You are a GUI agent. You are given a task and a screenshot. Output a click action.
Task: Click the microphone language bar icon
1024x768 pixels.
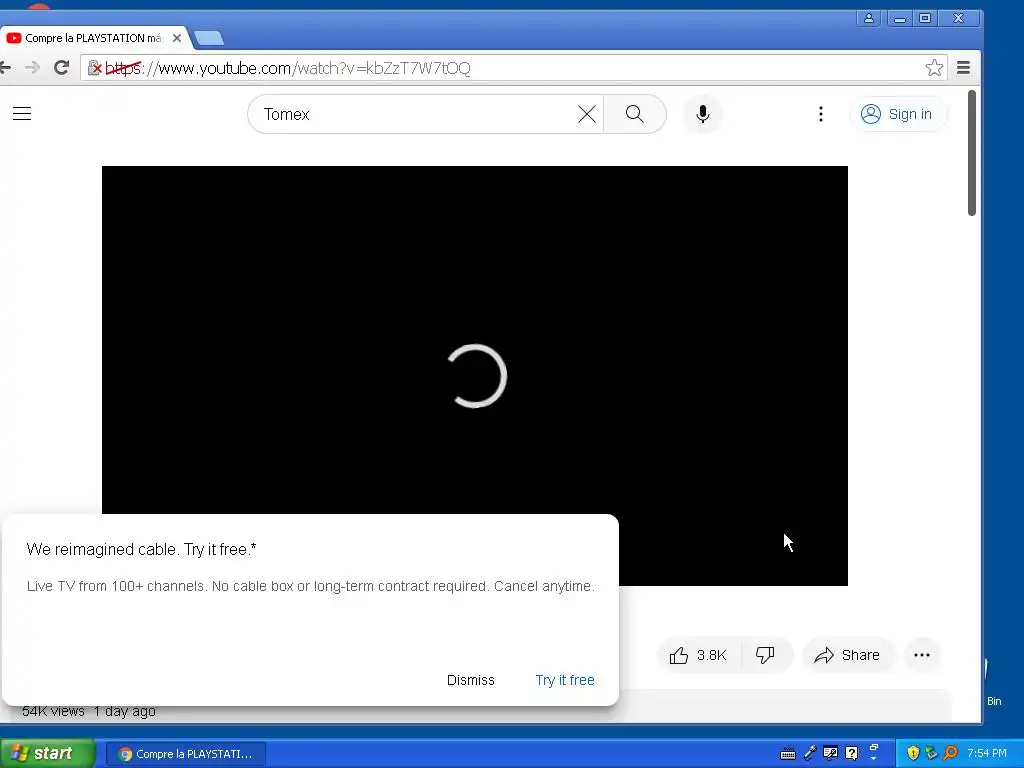tap(810, 754)
